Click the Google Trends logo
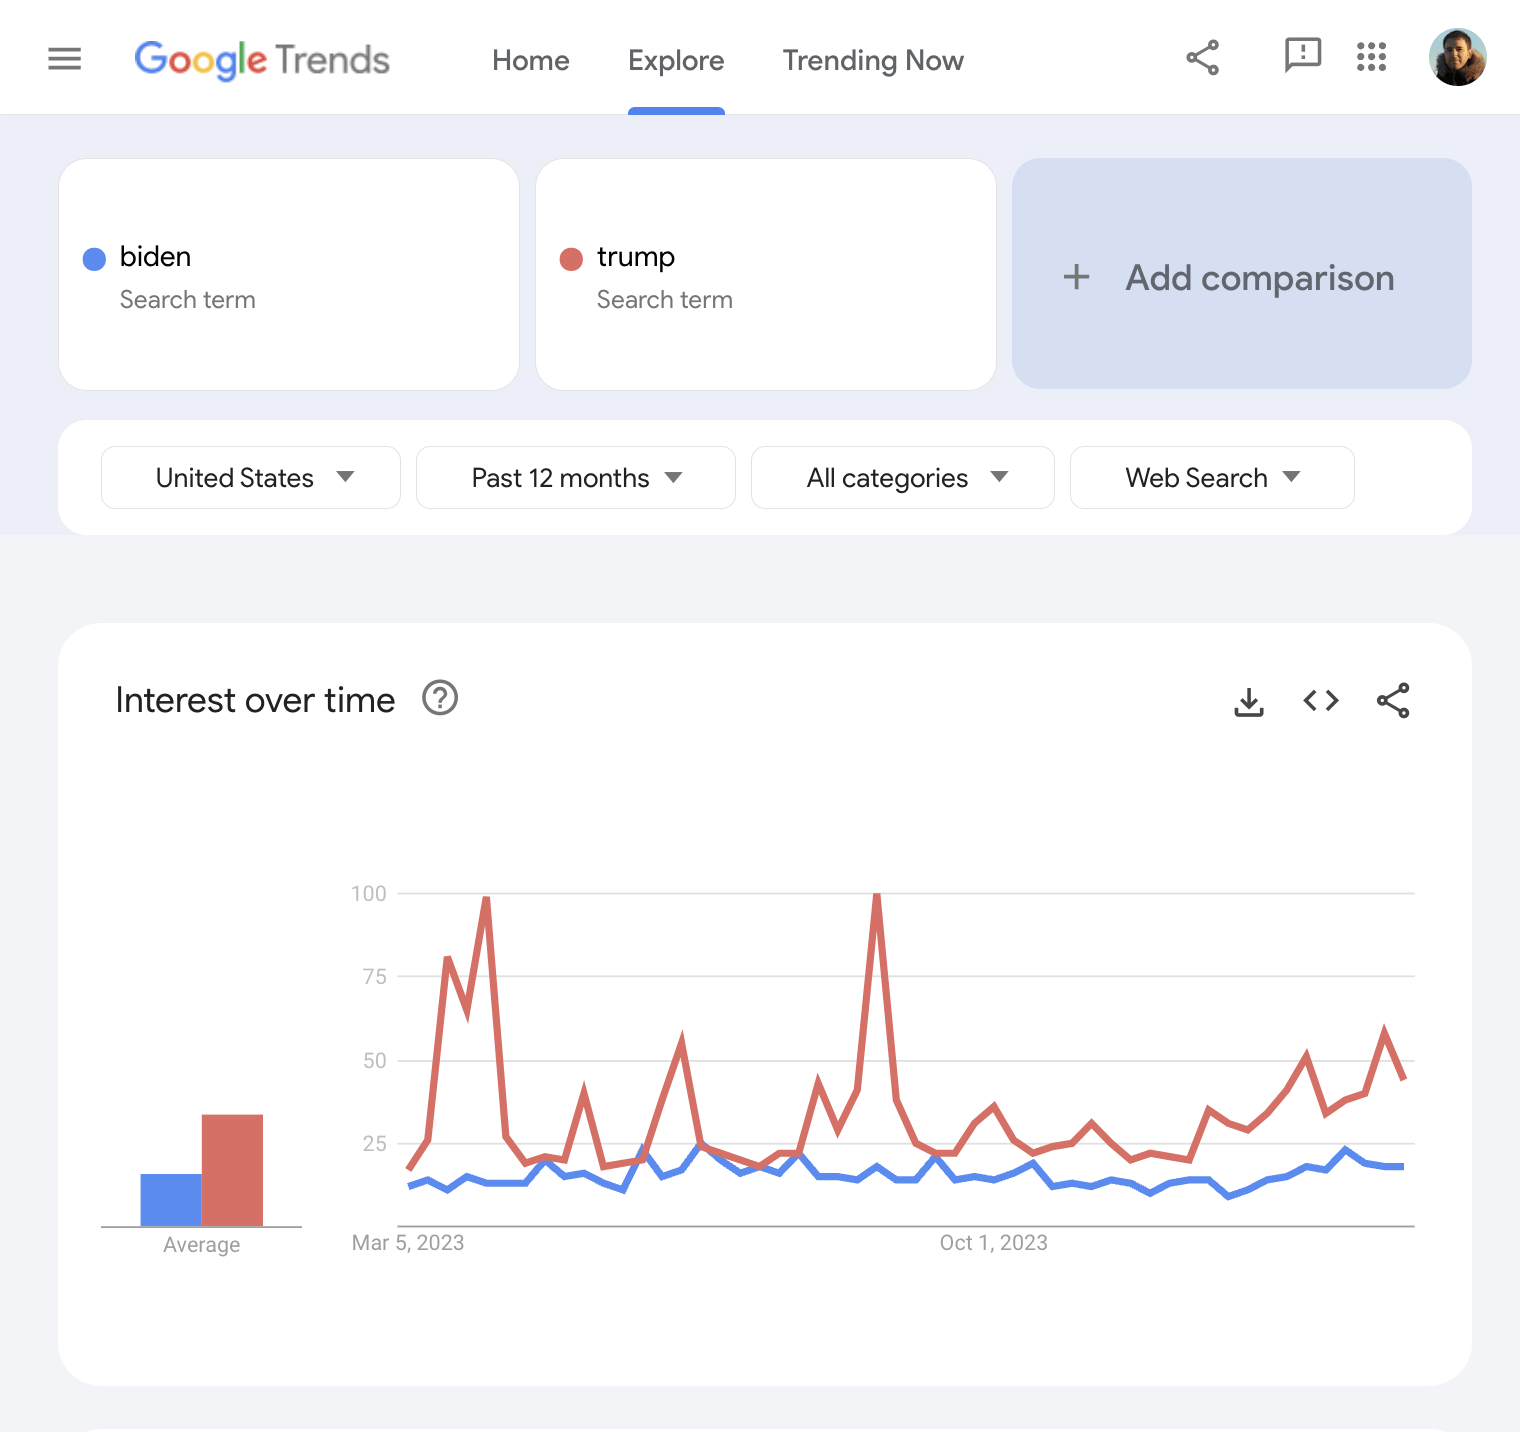Viewport: 1520px width, 1432px height. 263,60
